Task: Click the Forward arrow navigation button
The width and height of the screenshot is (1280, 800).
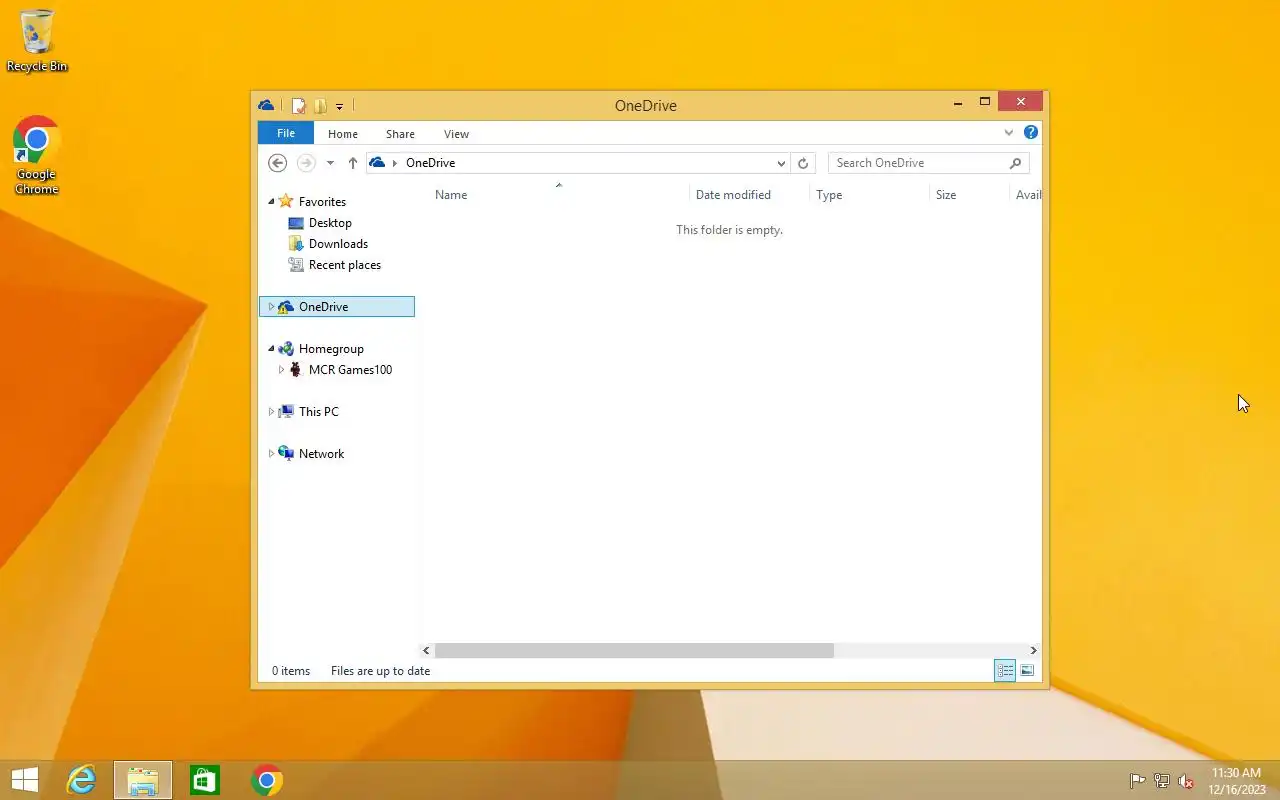Action: tap(306, 163)
